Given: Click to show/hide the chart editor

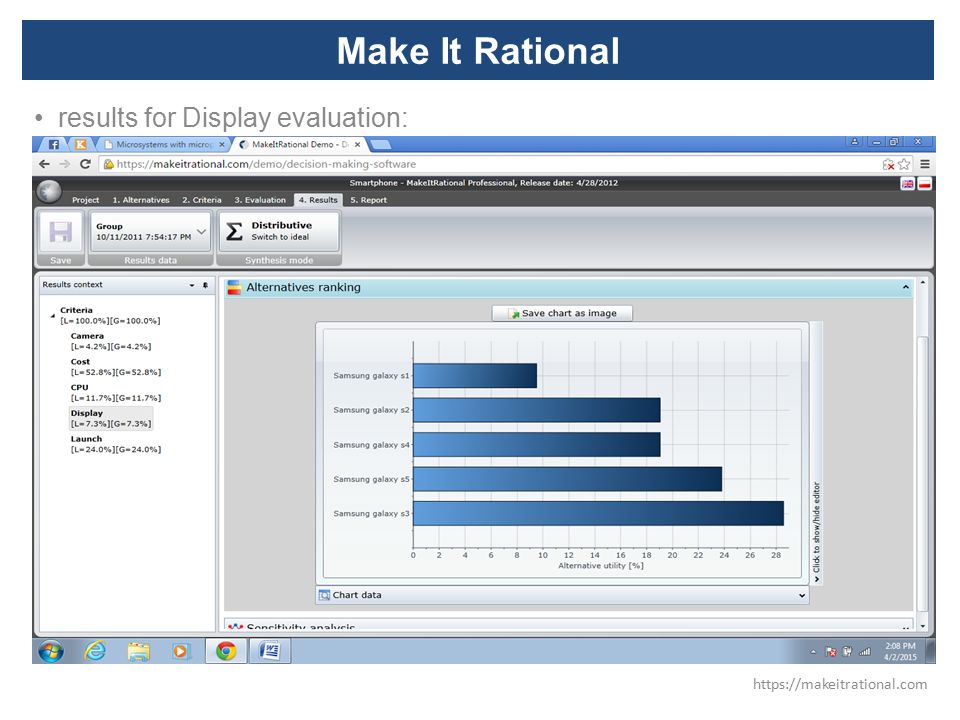Looking at the screenshot, I should tap(816, 531).
